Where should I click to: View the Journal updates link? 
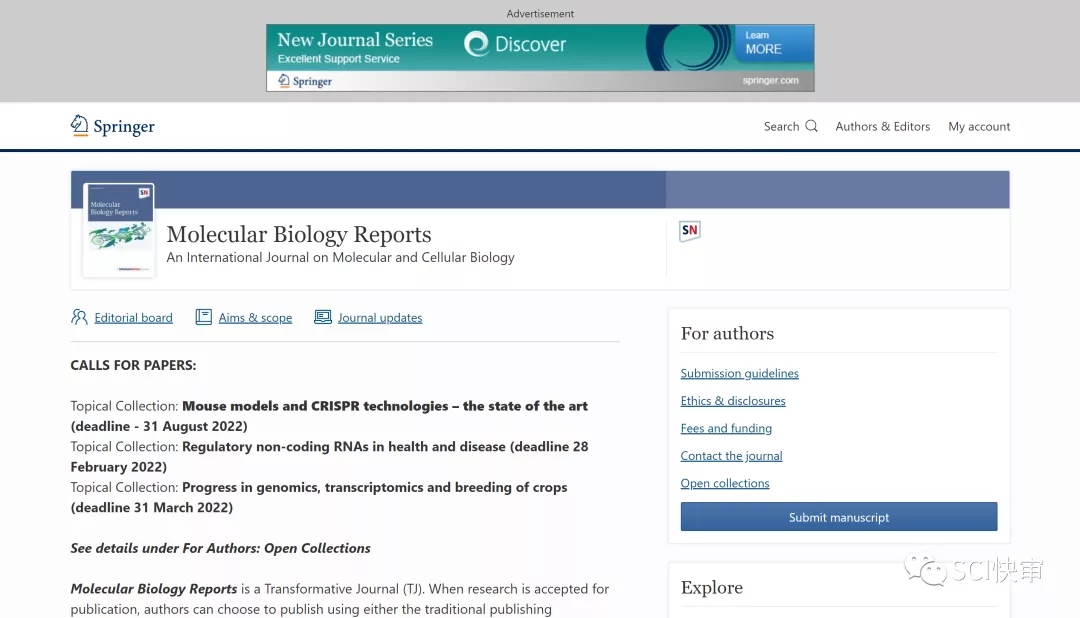(x=379, y=318)
